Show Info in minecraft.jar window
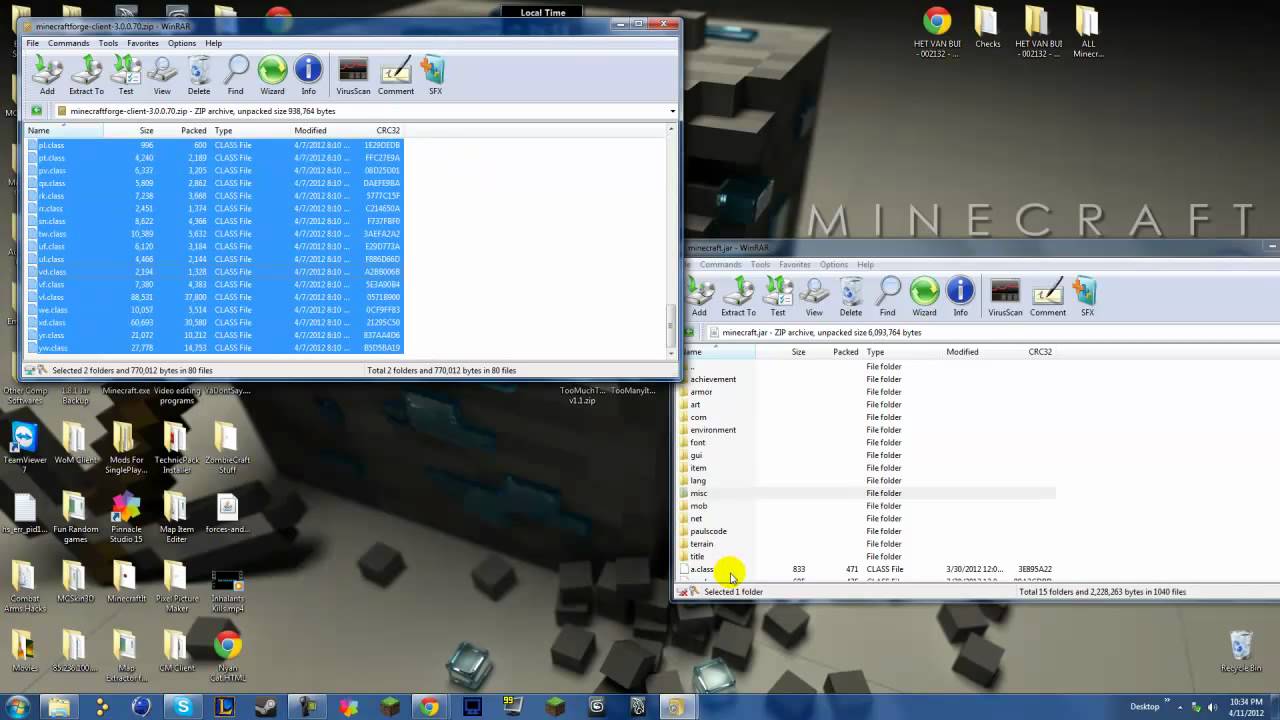Screen dimensions: 1280x720 [960, 297]
